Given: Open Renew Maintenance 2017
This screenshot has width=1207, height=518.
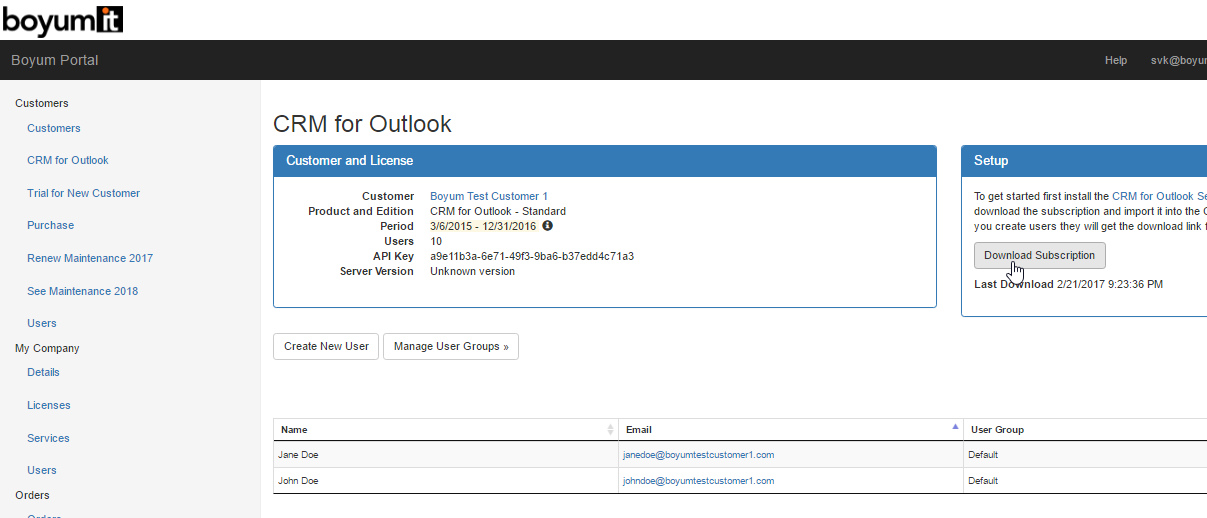Looking at the screenshot, I should coord(90,258).
